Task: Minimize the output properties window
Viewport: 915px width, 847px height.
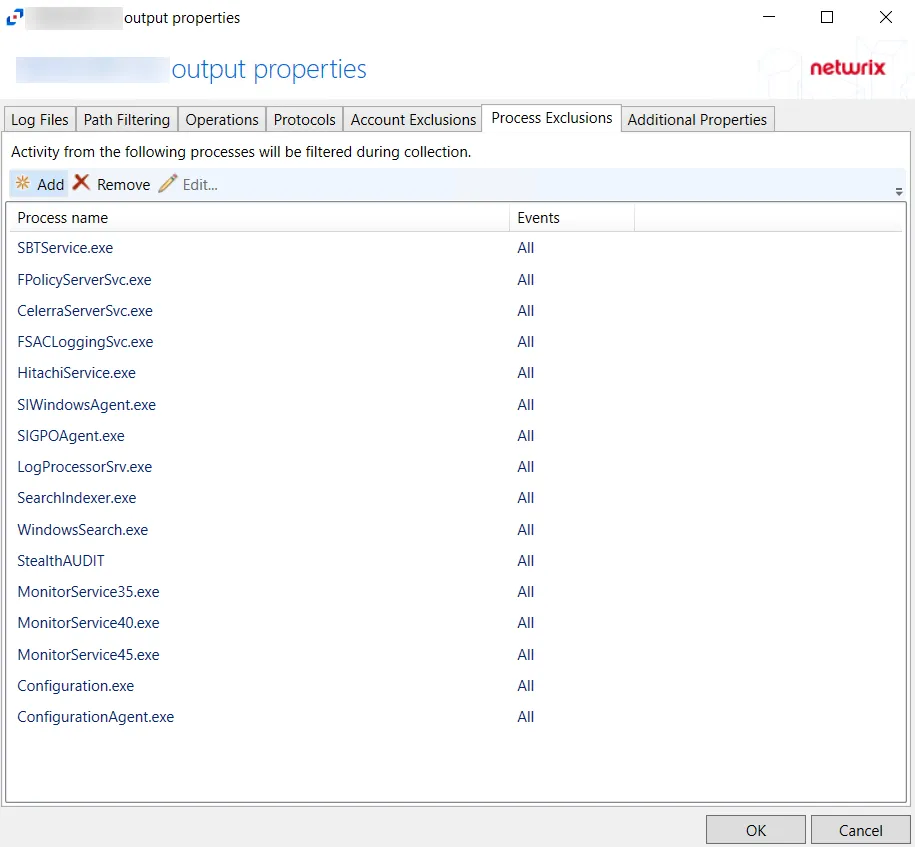Action: (x=769, y=17)
